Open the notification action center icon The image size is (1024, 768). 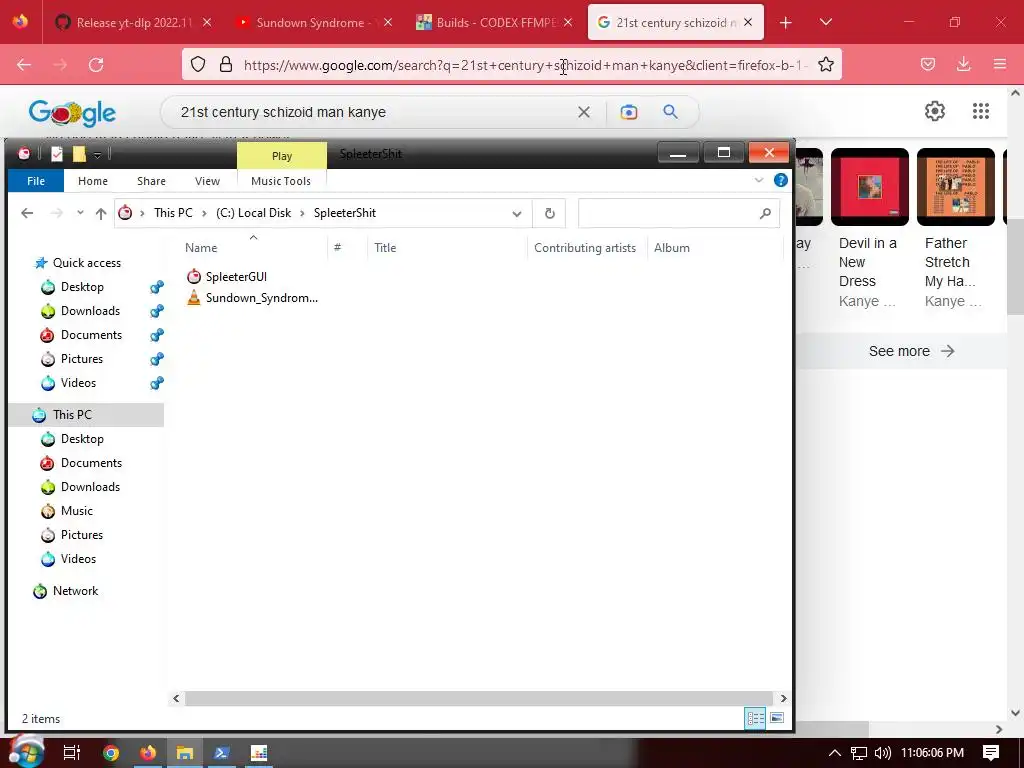(x=991, y=753)
